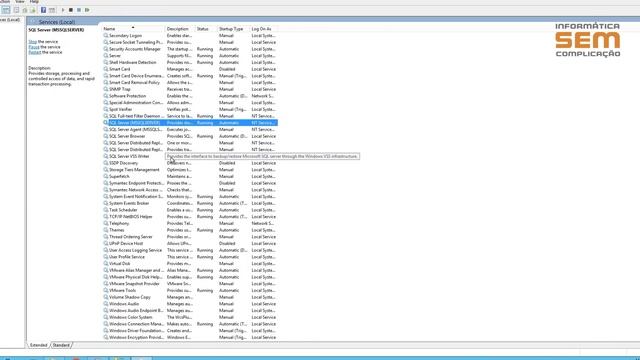Screen dimensions: 640x360
Task: Select the Thread Ordering Server service
Action: 190,237
